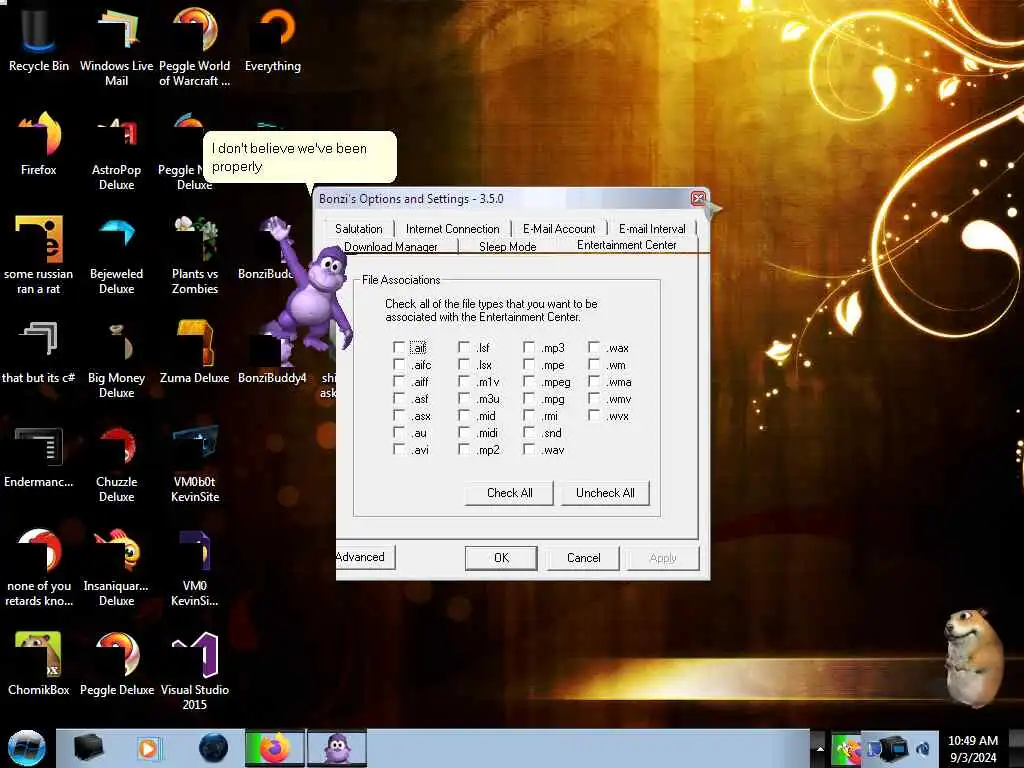Tick the .wax checkbox
This screenshot has height=768, width=1024.
point(594,347)
